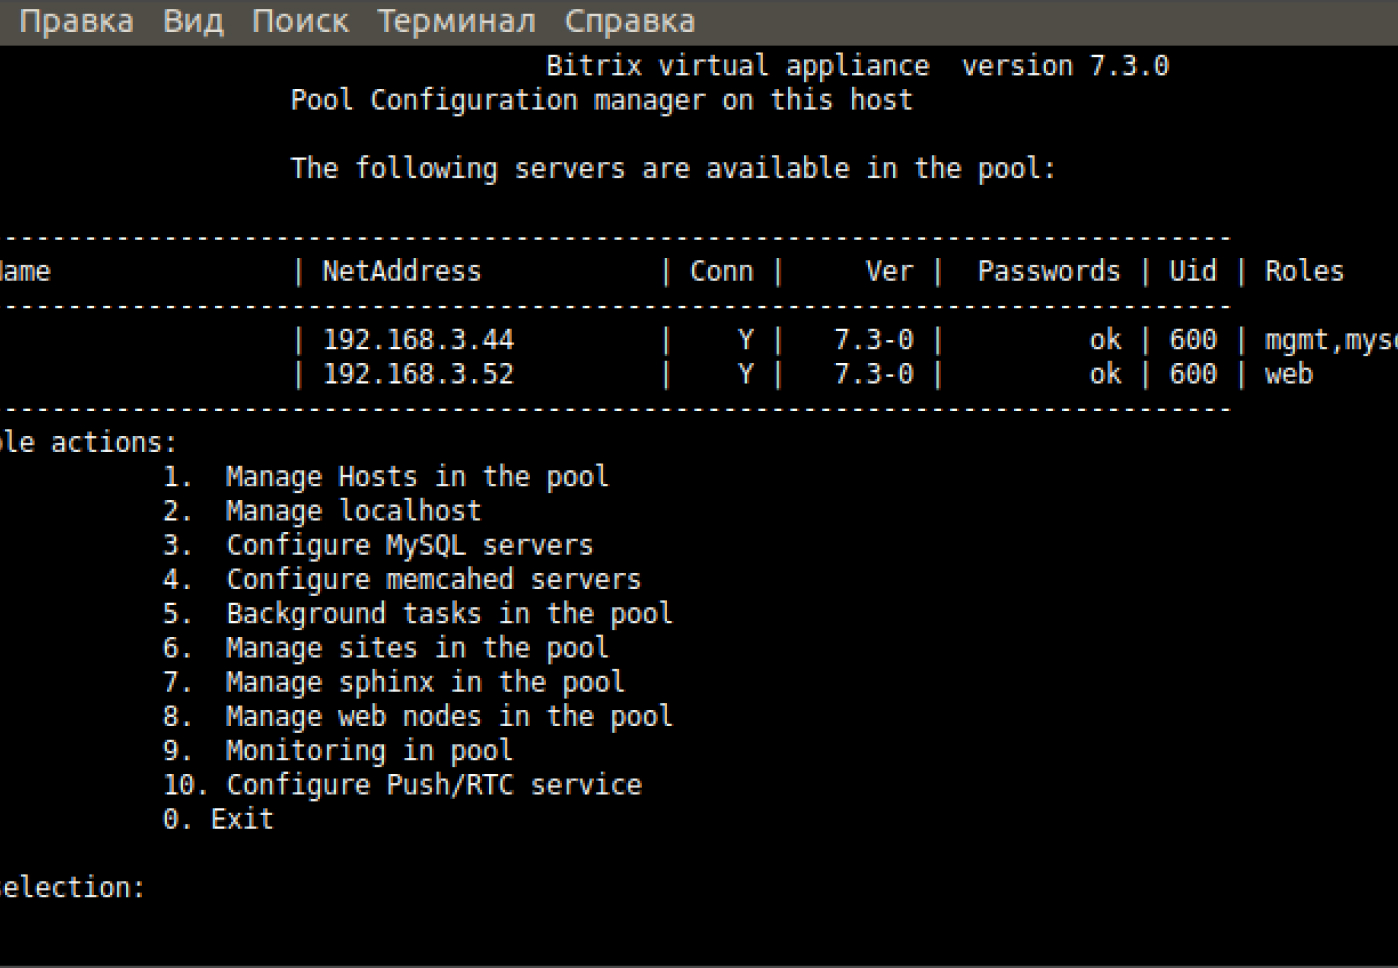
Task: Open the Терминал menu
Action: [x=456, y=21]
